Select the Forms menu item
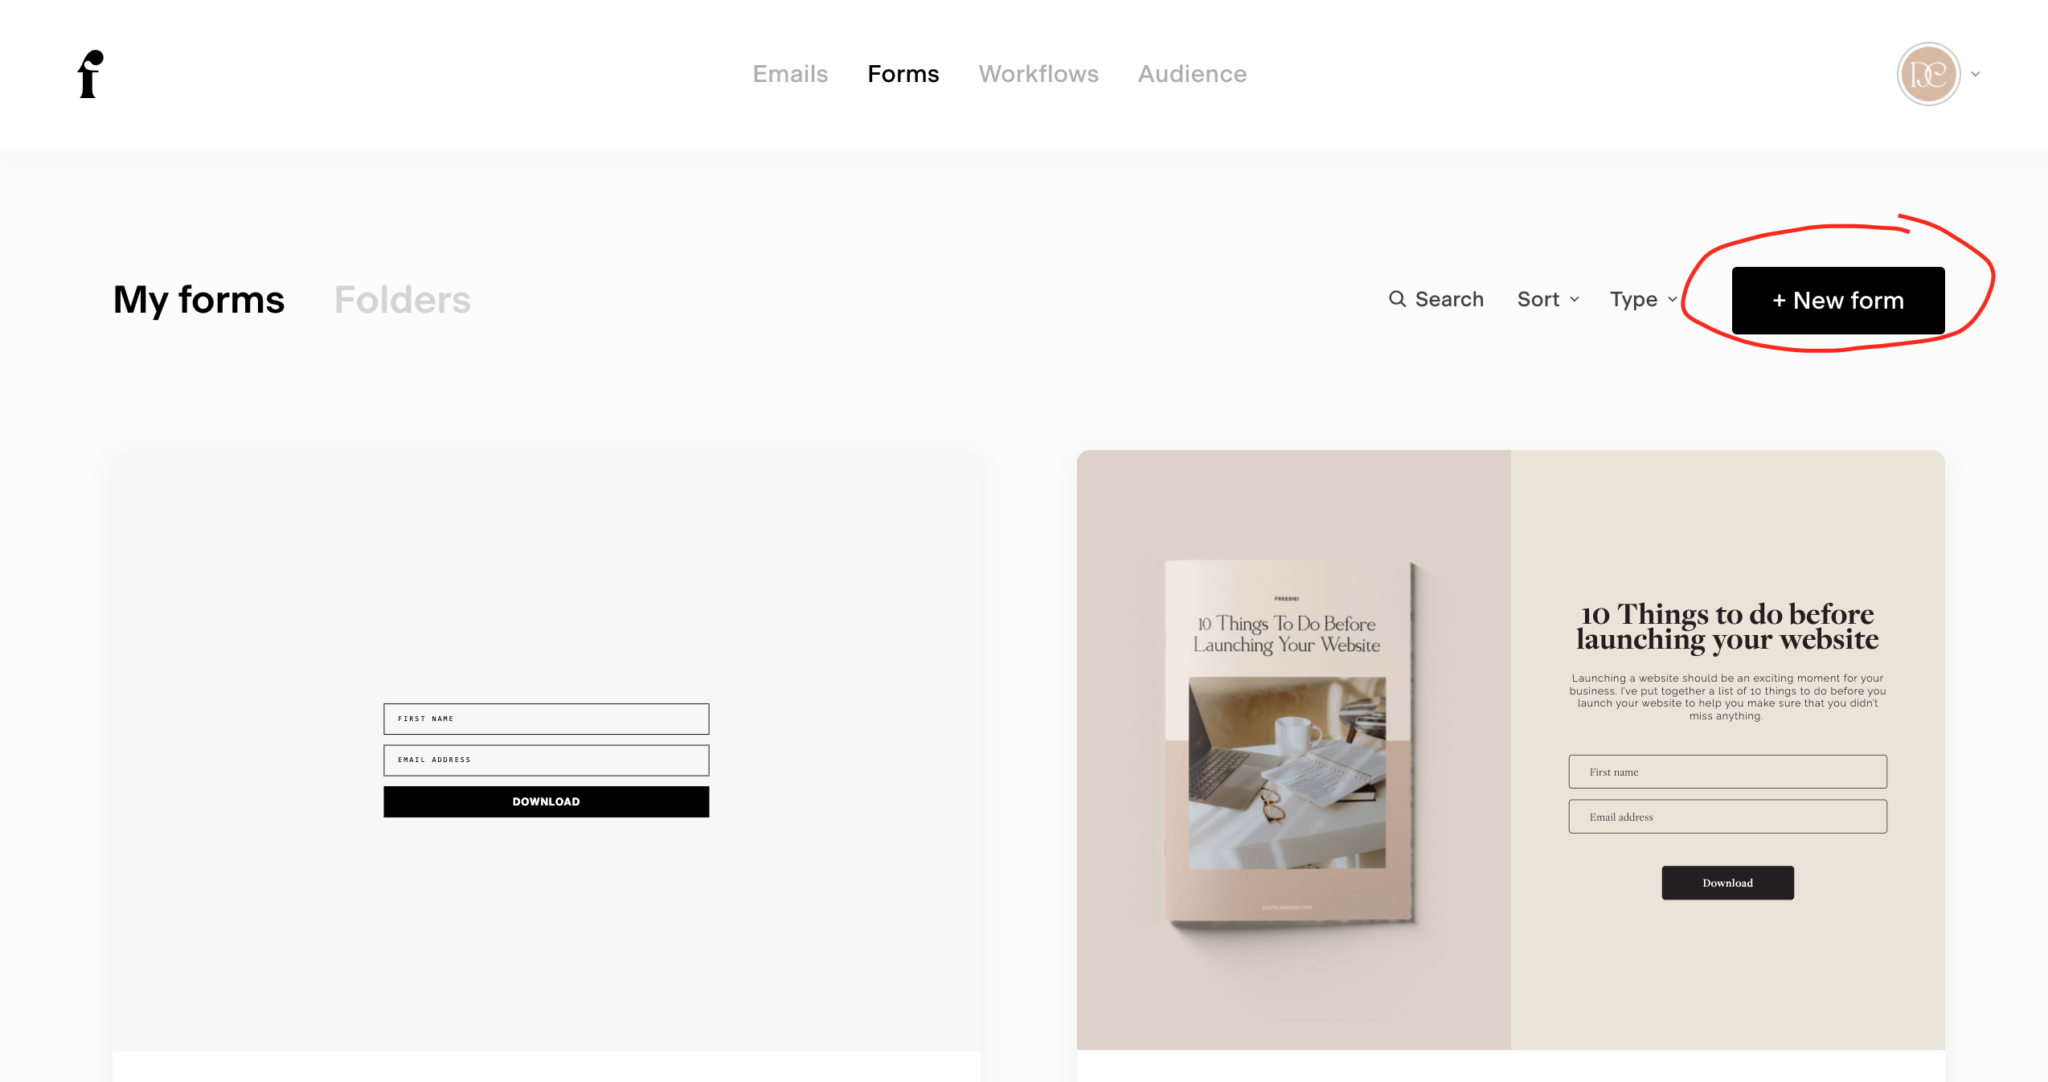This screenshot has width=2048, height=1082. click(902, 73)
